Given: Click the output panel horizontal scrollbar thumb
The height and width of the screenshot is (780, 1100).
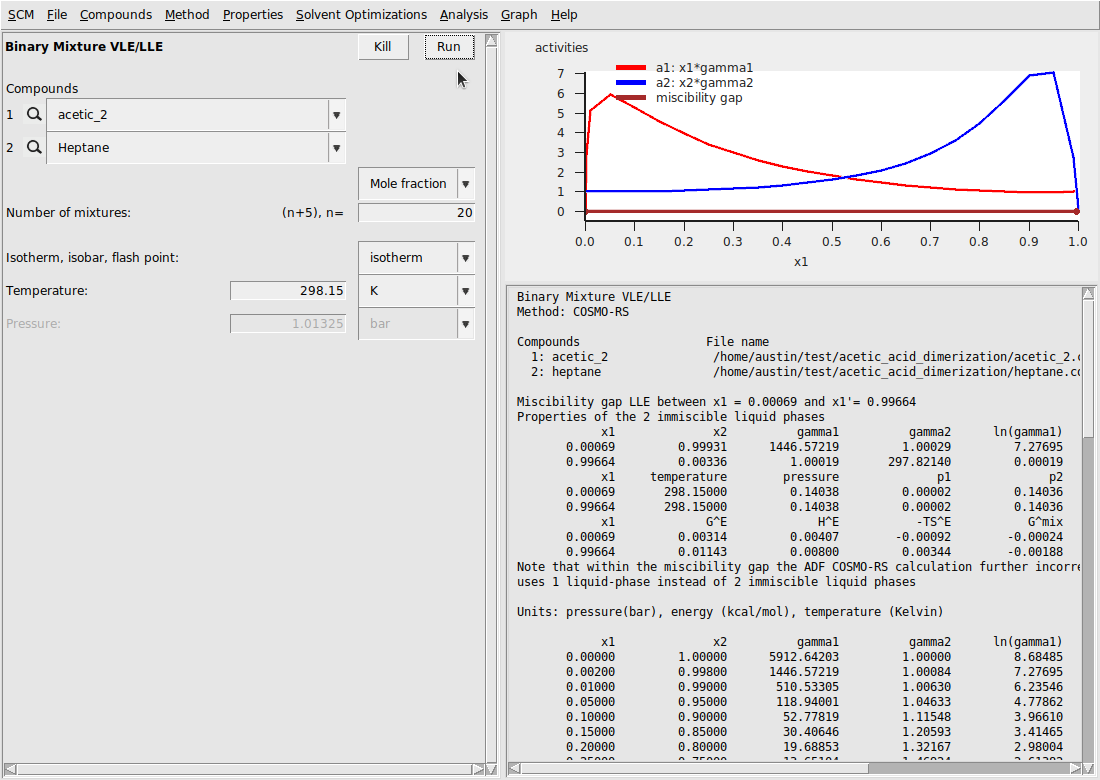Looking at the screenshot, I should click(x=693, y=769).
